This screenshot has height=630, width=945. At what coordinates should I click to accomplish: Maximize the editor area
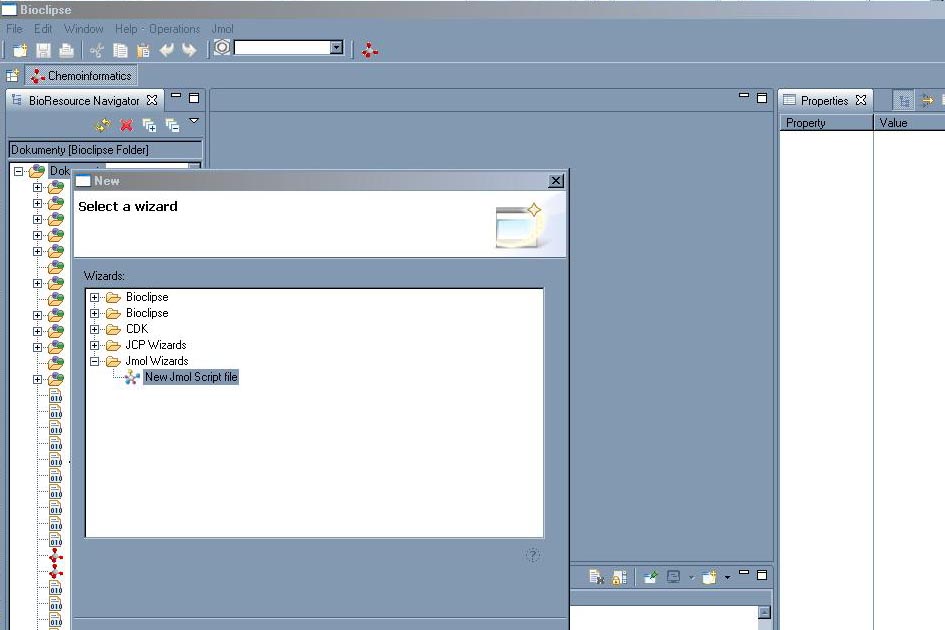[762, 98]
